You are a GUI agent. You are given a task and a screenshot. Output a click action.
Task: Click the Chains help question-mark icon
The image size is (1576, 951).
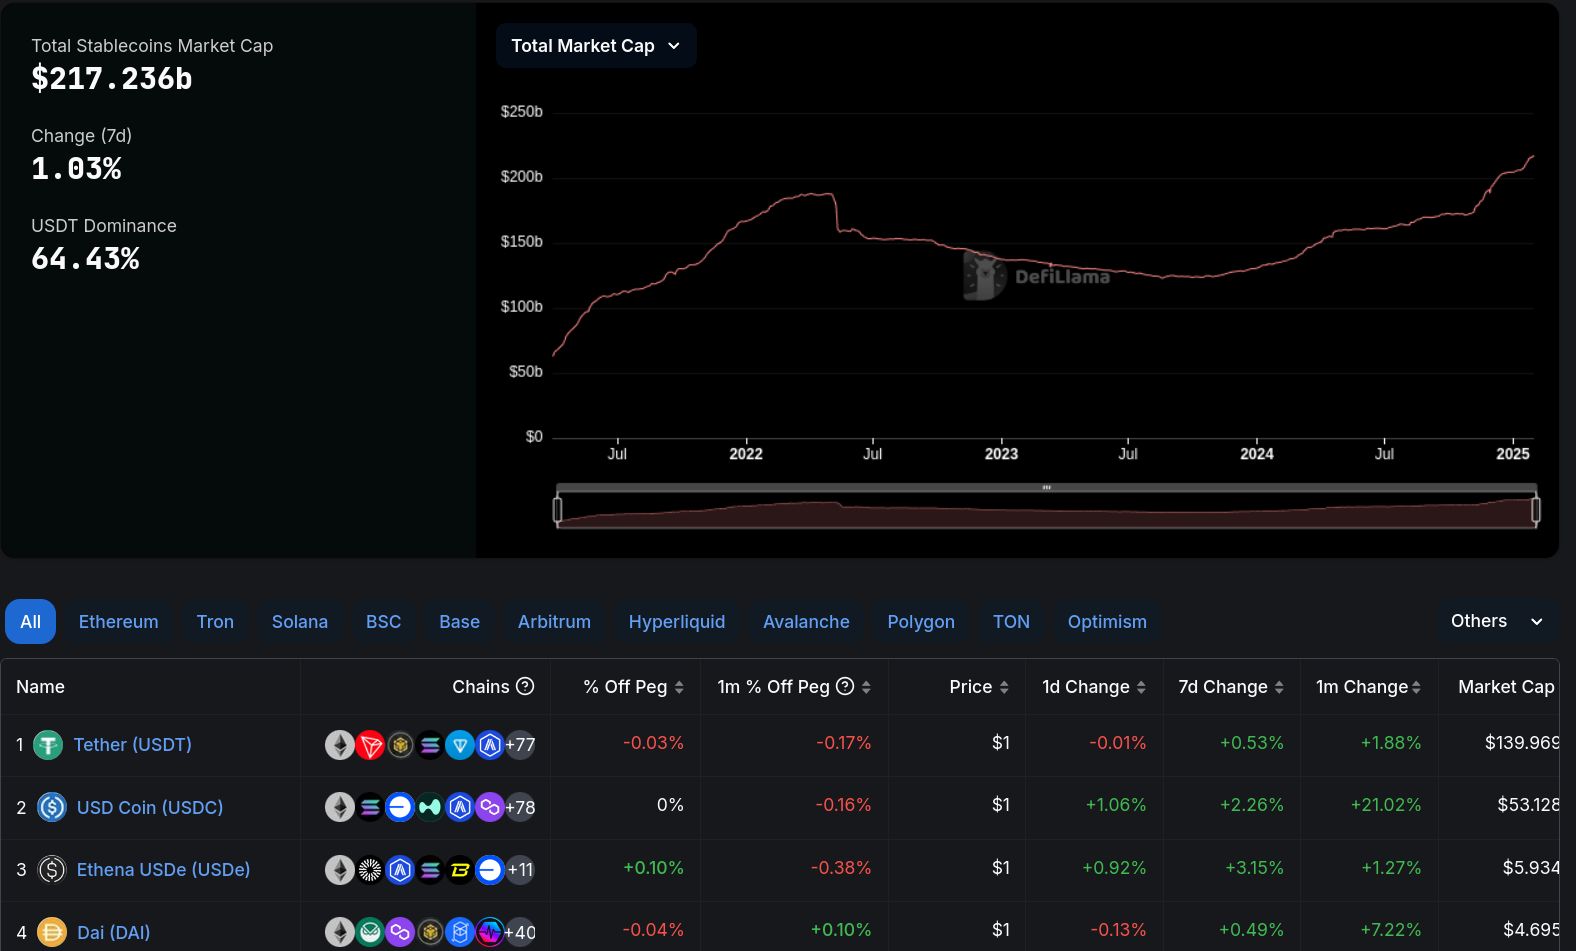[525, 686]
